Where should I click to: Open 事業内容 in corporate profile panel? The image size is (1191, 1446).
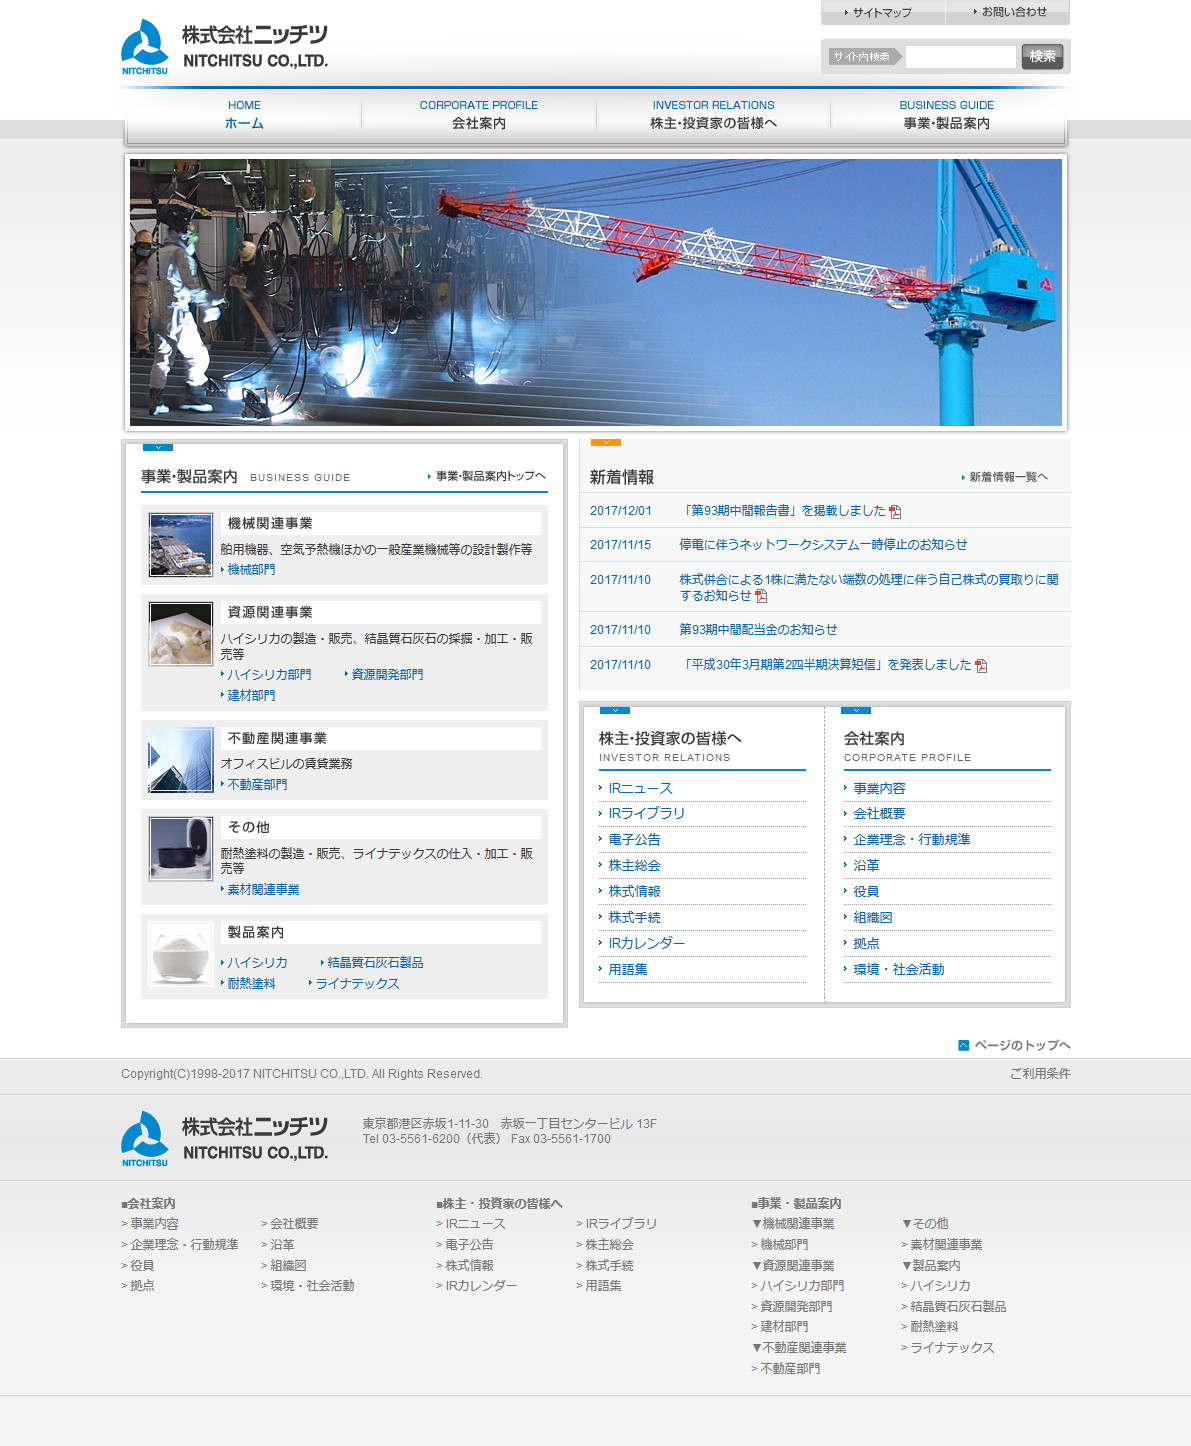point(879,789)
